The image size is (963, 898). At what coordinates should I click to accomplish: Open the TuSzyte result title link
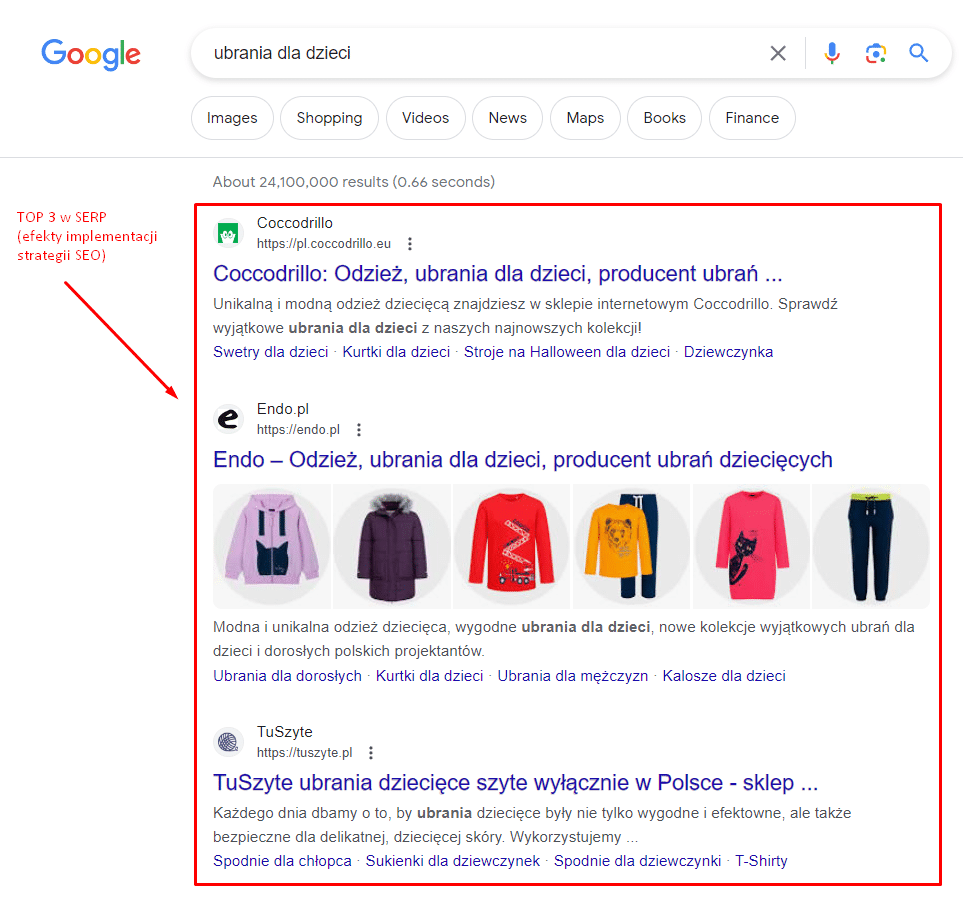tap(515, 783)
